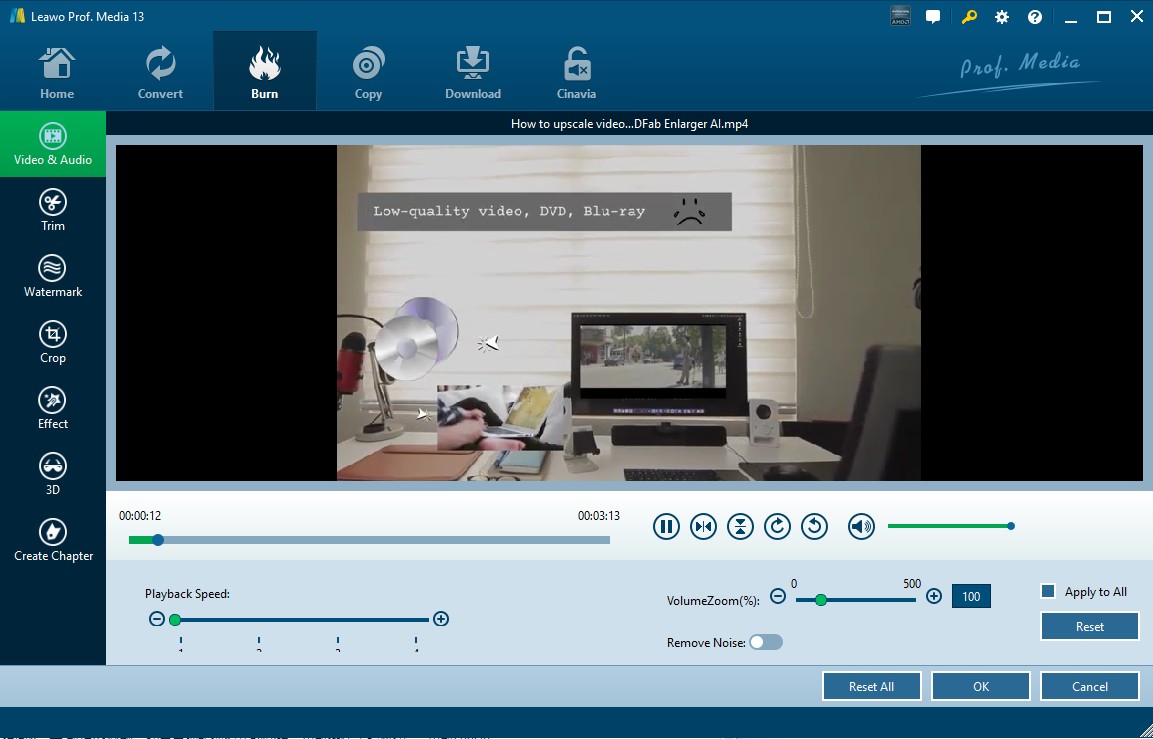Click the Reset button

1090,626
